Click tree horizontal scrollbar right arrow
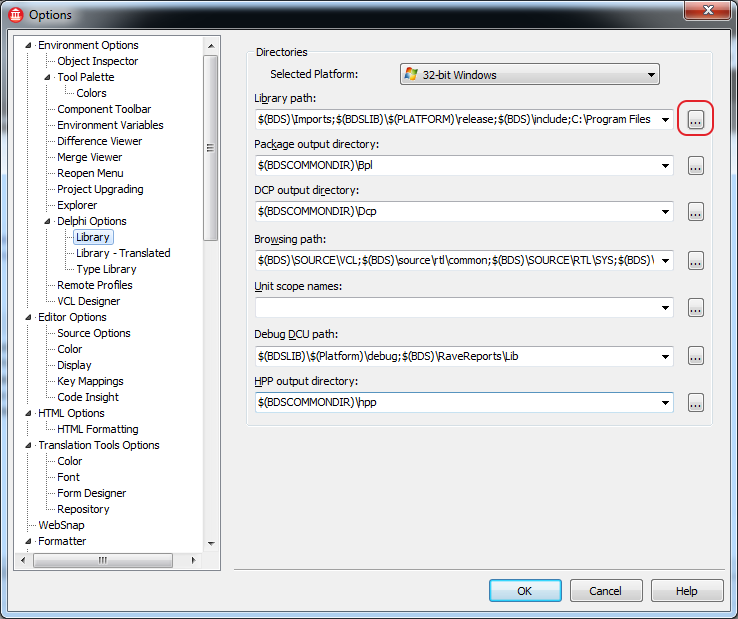Screen dimensions: 738x619 tap(193, 560)
